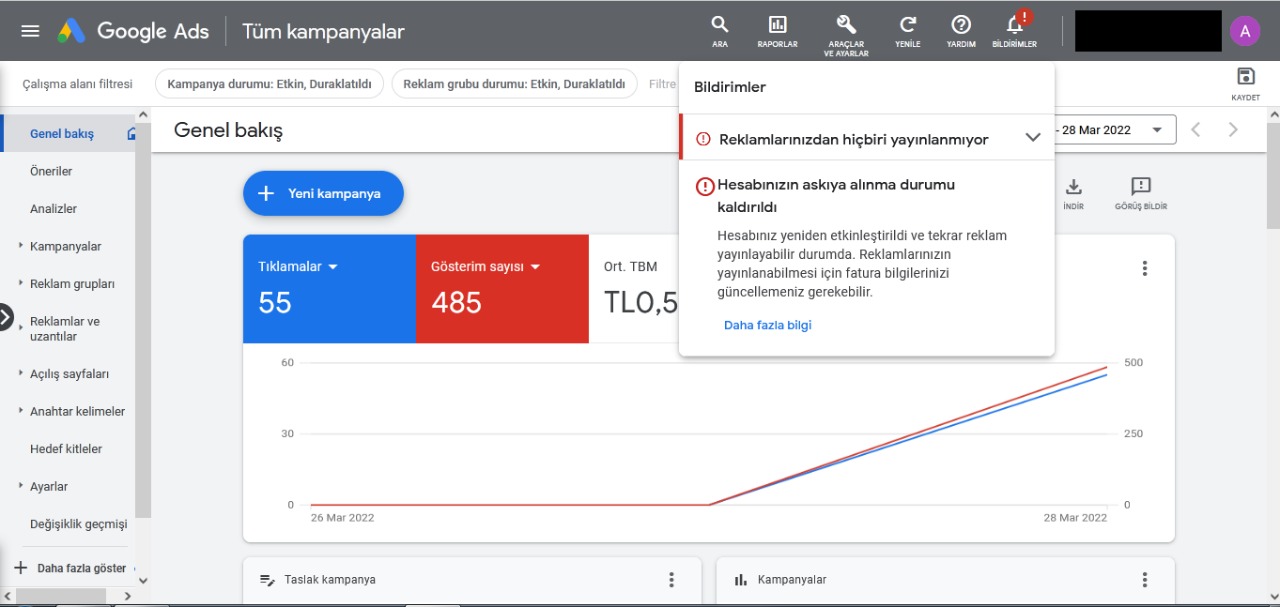The width and height of the screenshot is (1280, 607).
Task: Click the Reklam grubu durumu filter chip
Action: pyautogui.click(x=514, y=84)
